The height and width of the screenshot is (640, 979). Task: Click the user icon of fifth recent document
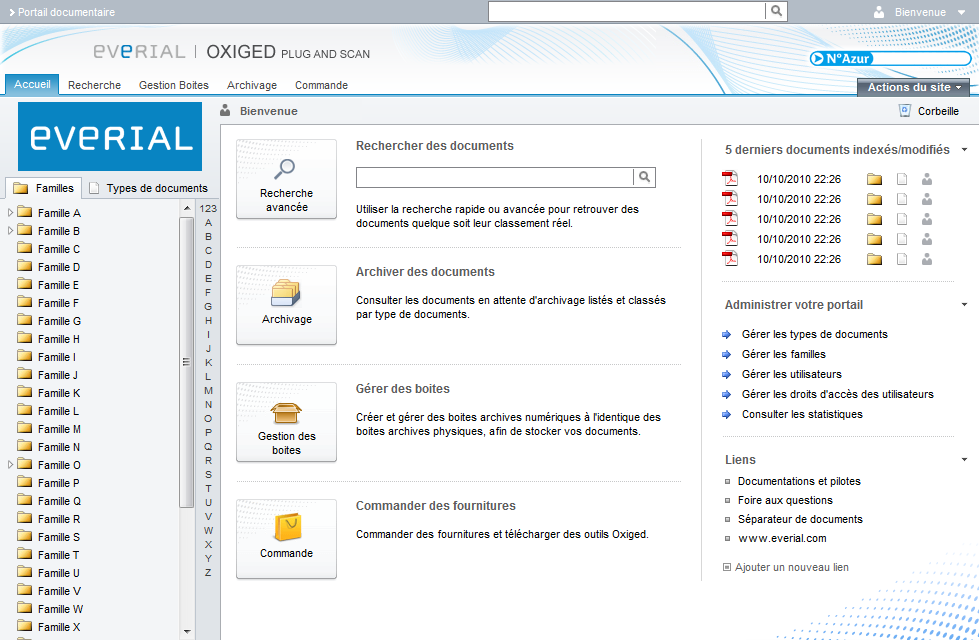coord(927,260)
